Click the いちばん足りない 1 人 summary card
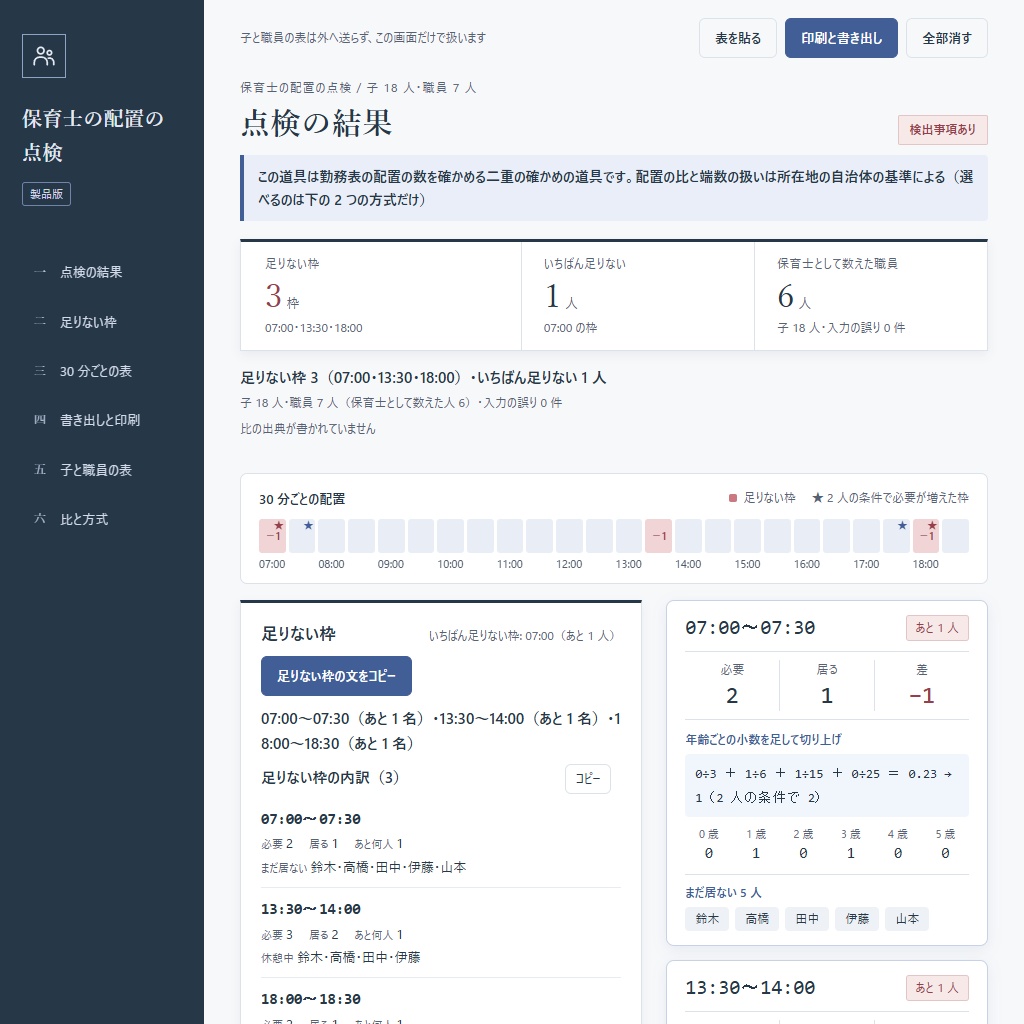Viewport: 1024px width, 1024px height. coord(638,296)
